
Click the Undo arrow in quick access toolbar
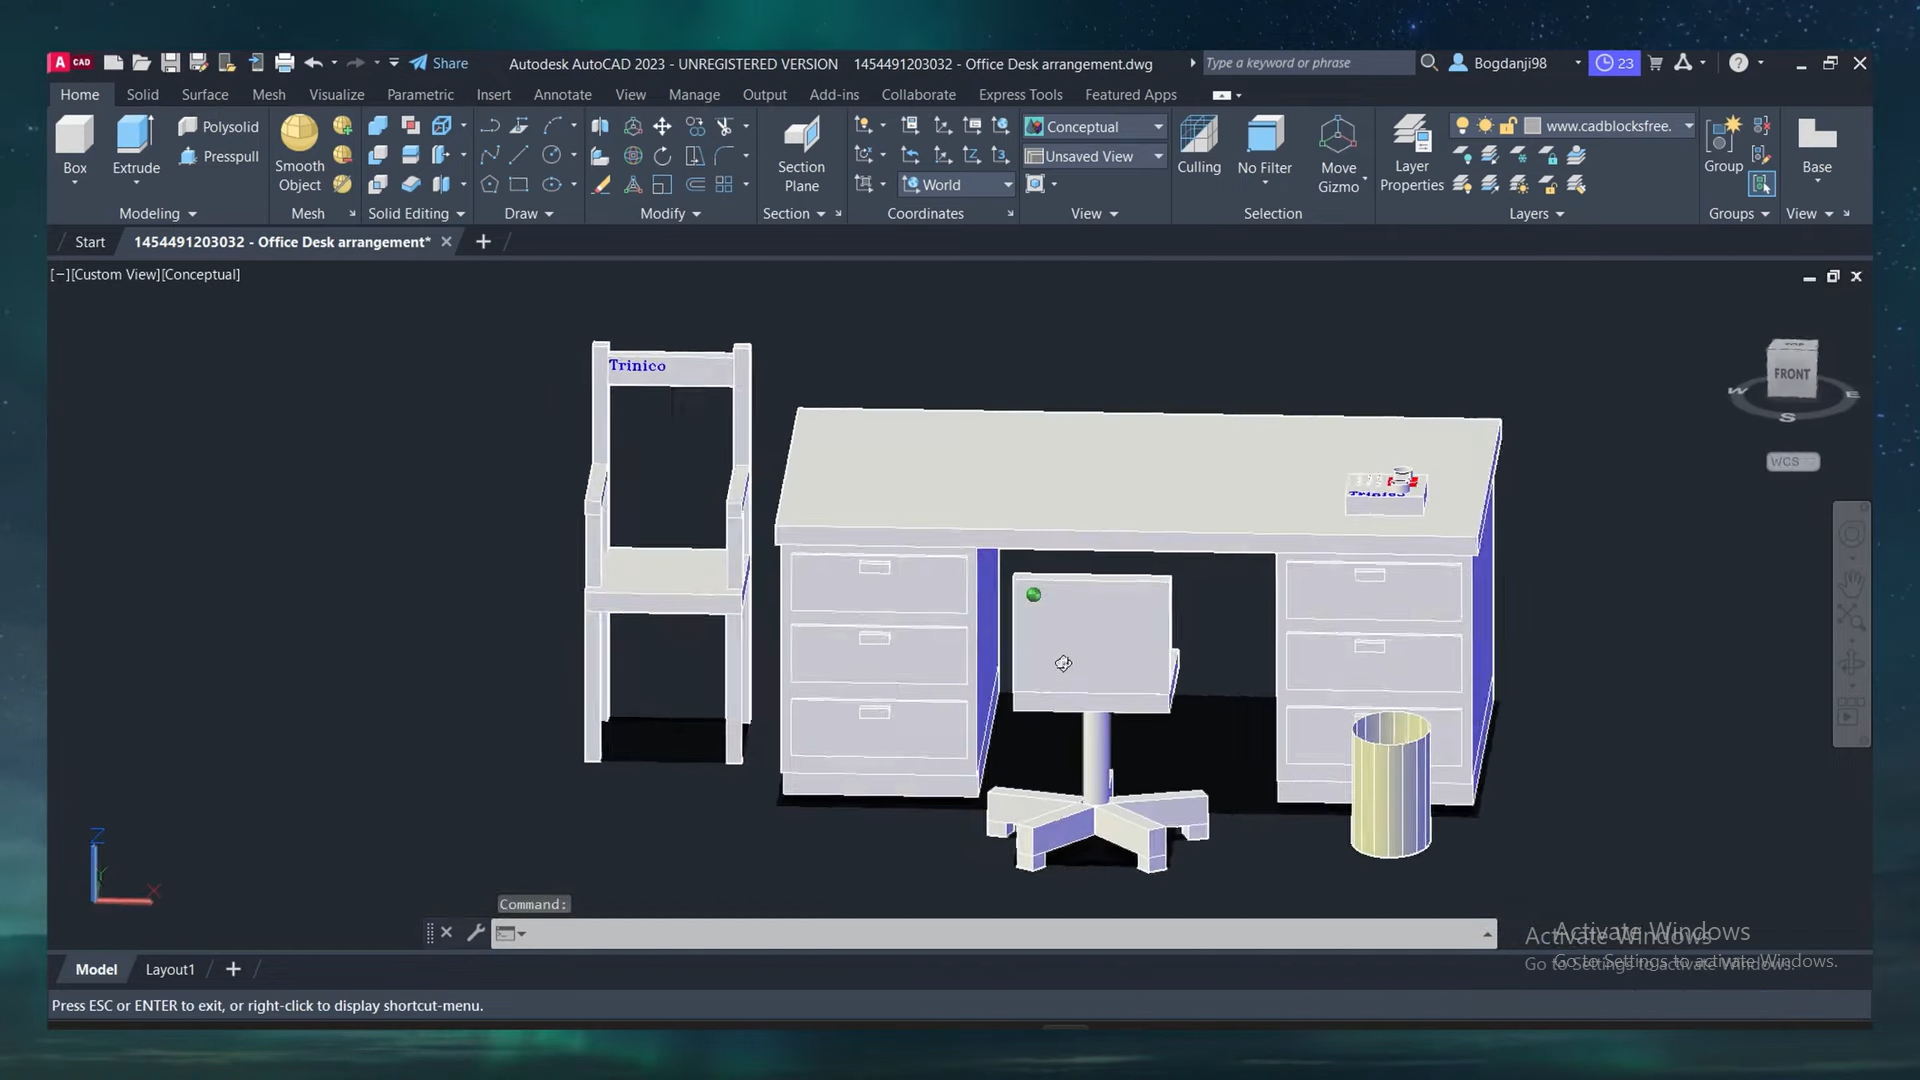313,63
